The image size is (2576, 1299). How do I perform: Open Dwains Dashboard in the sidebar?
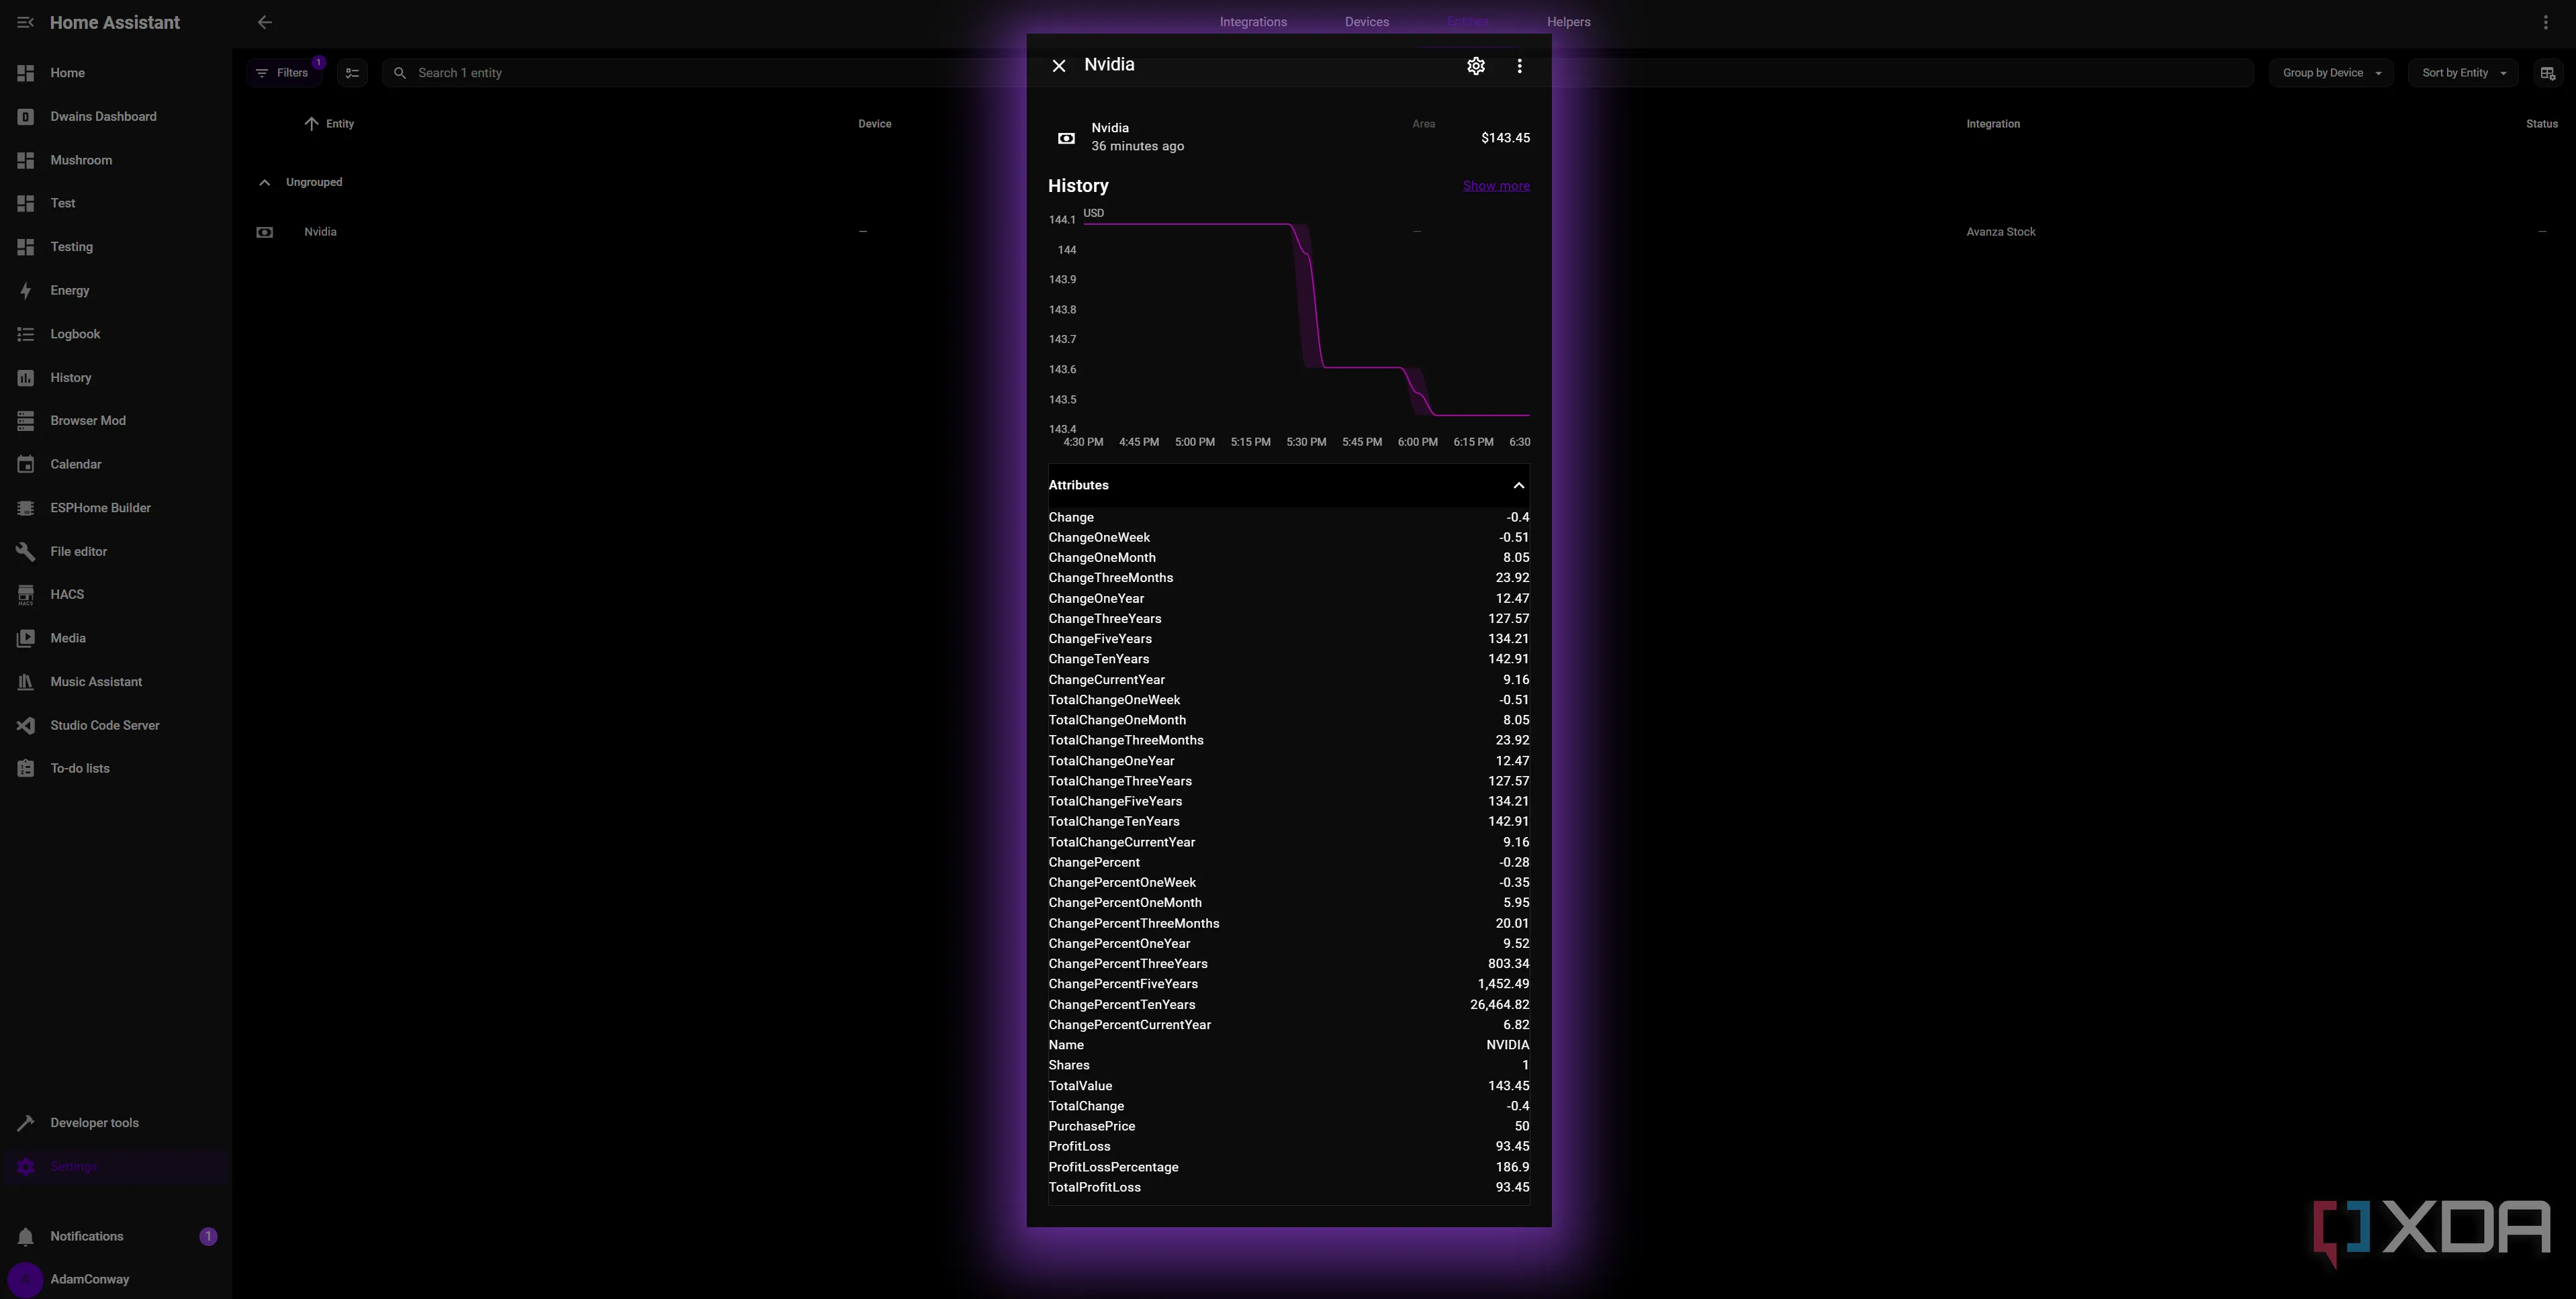tap(116, 116)
